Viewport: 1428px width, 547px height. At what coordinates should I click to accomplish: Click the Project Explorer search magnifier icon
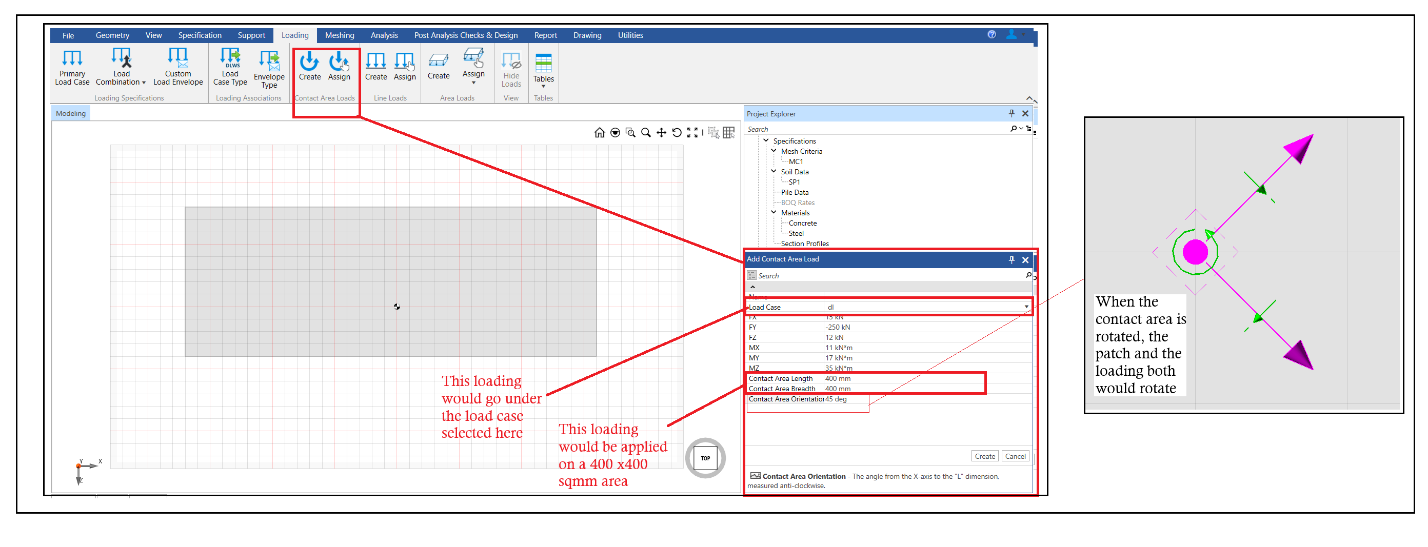point(1013,129)
